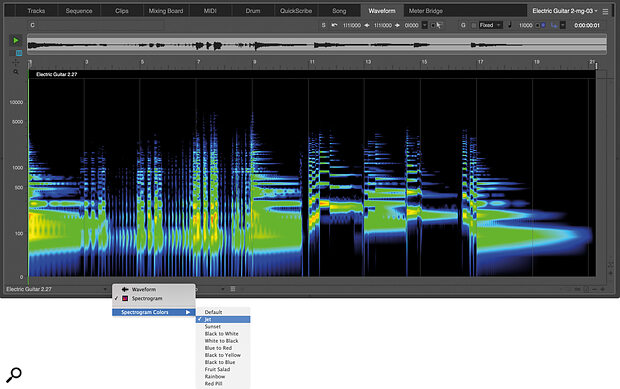620x389 pixels.
Task: Choose Spectrogram view in popup menu
Action: coord(154,298)
